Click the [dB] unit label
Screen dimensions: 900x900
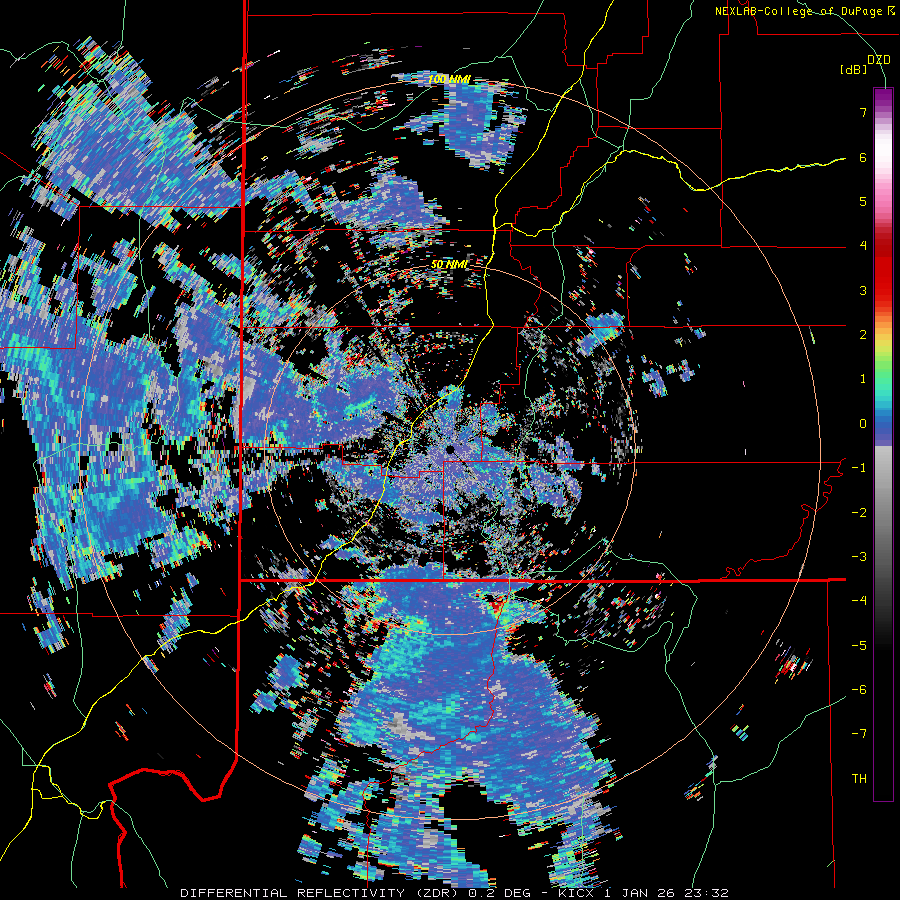853,69
